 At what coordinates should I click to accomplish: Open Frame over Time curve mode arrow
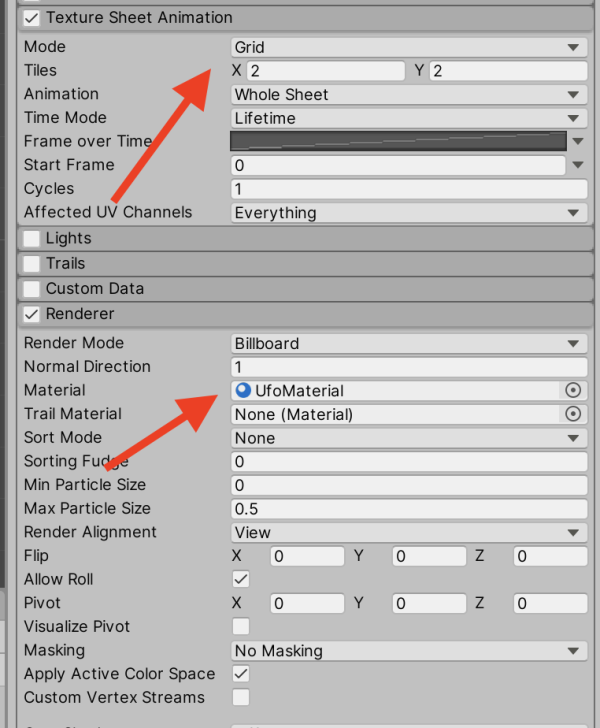coord(577,142)
